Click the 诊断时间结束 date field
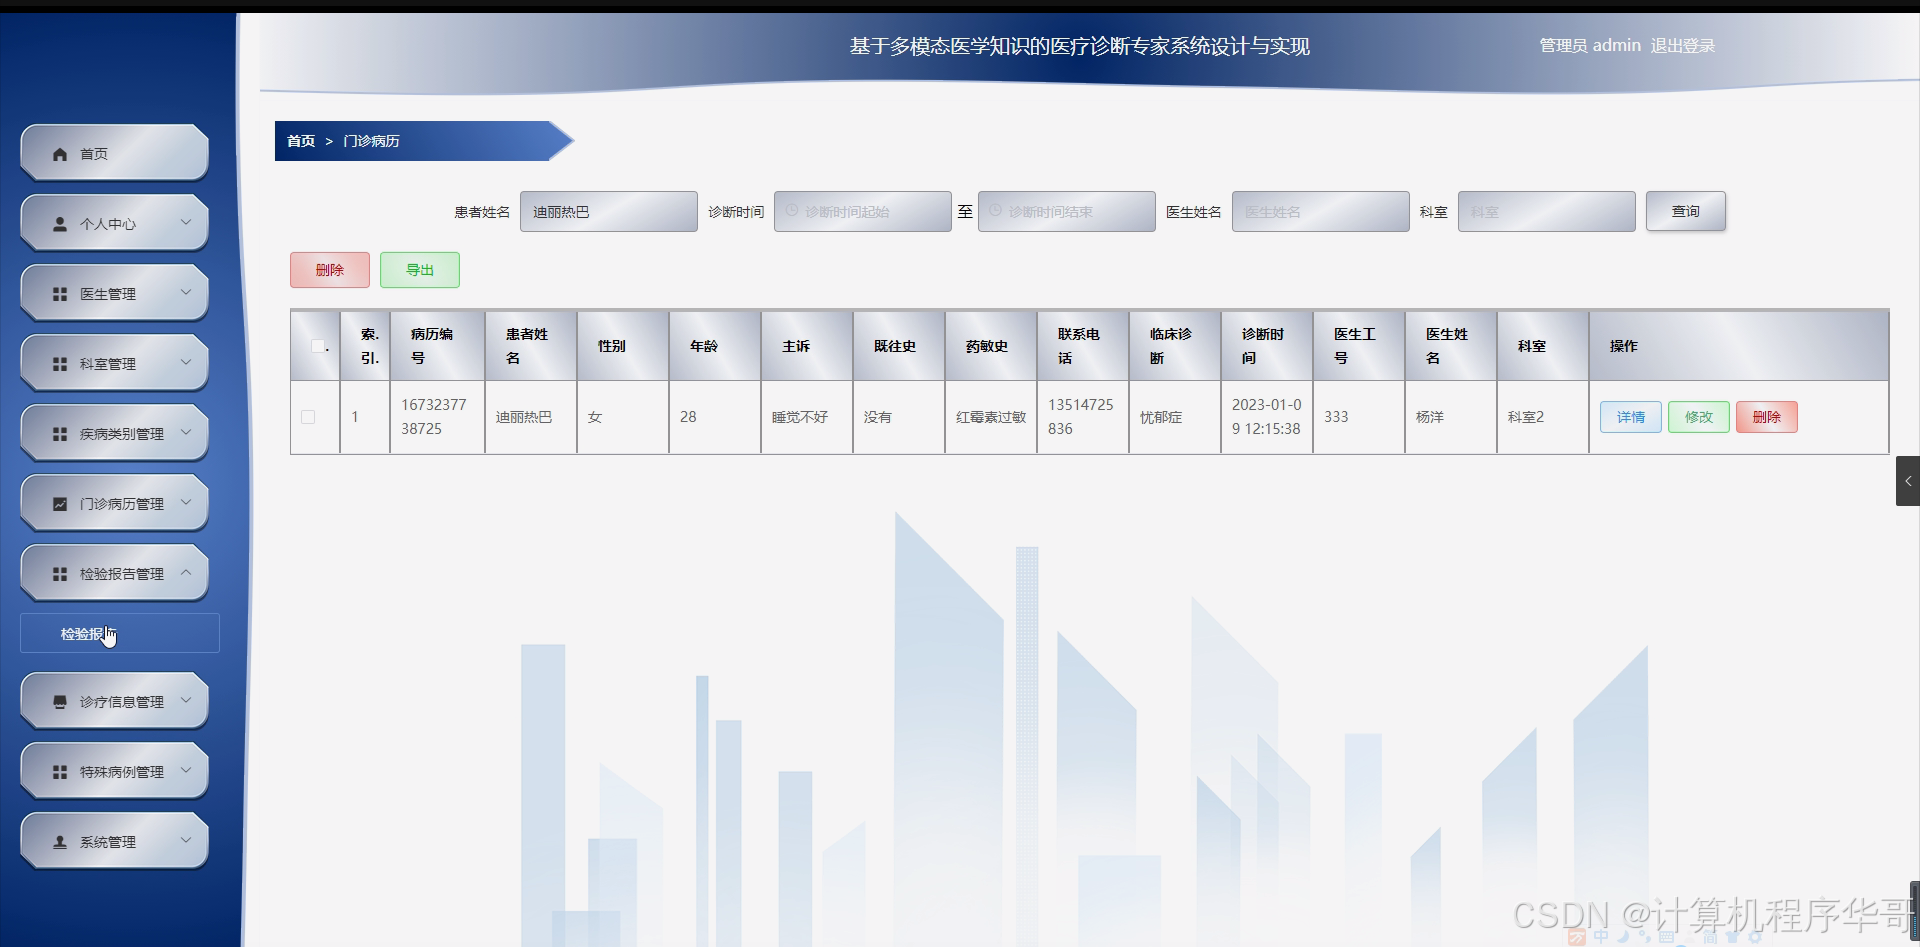Viewport: 1920px width, 947px height. [x=1067, y=211]
